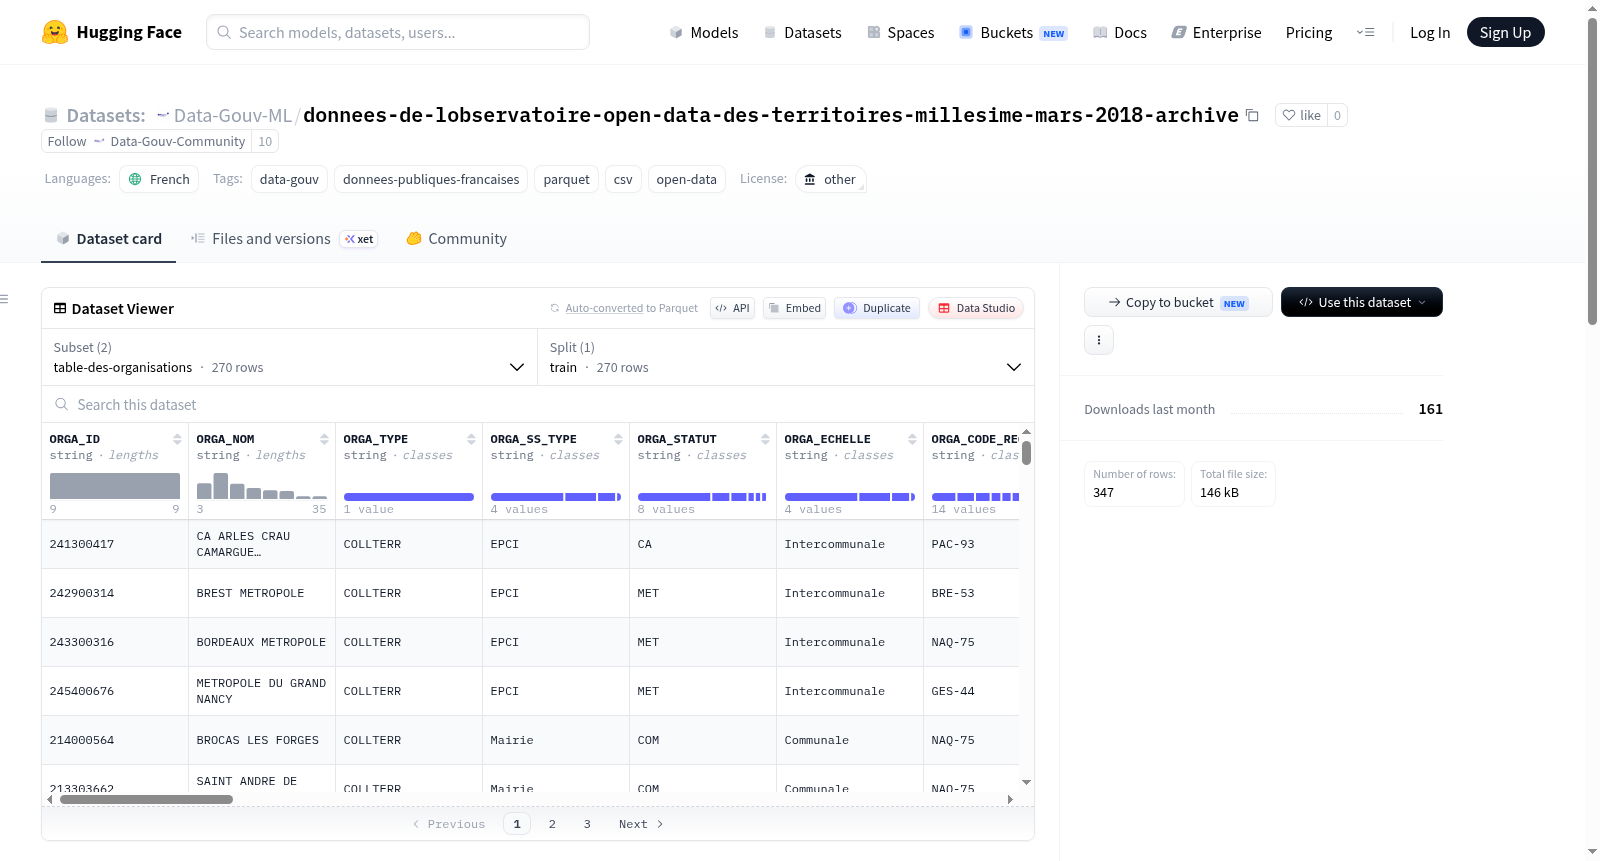This screenshot has height=861, width=1600.
Task: Go to page 2 of the table
Action: [x=552, y=824]
